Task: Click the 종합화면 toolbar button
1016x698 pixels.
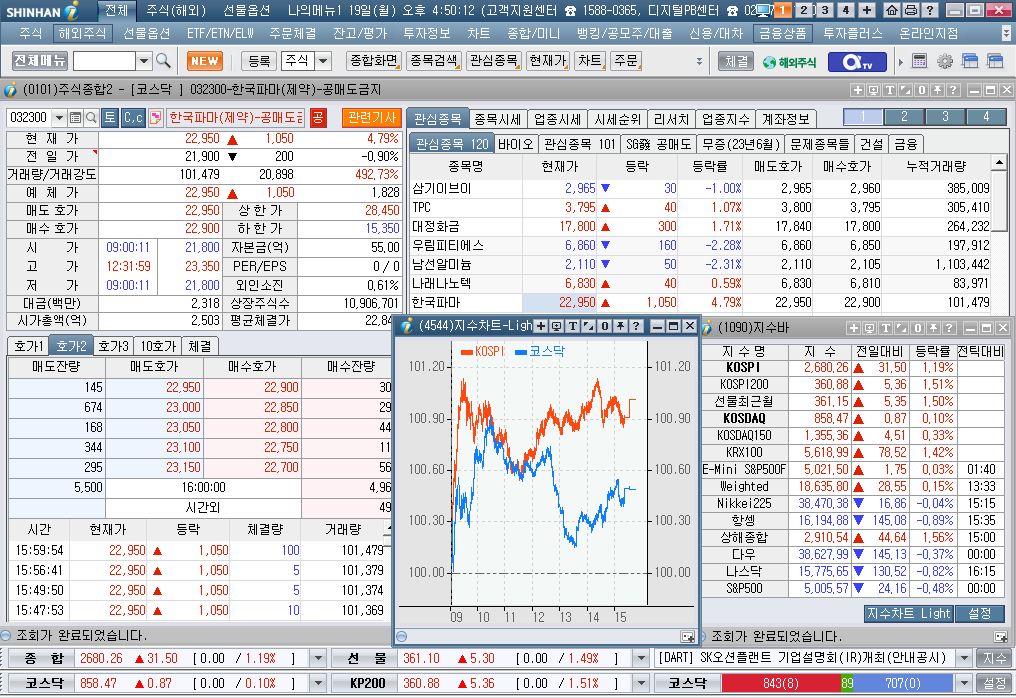Action: (x=374, y=61)
